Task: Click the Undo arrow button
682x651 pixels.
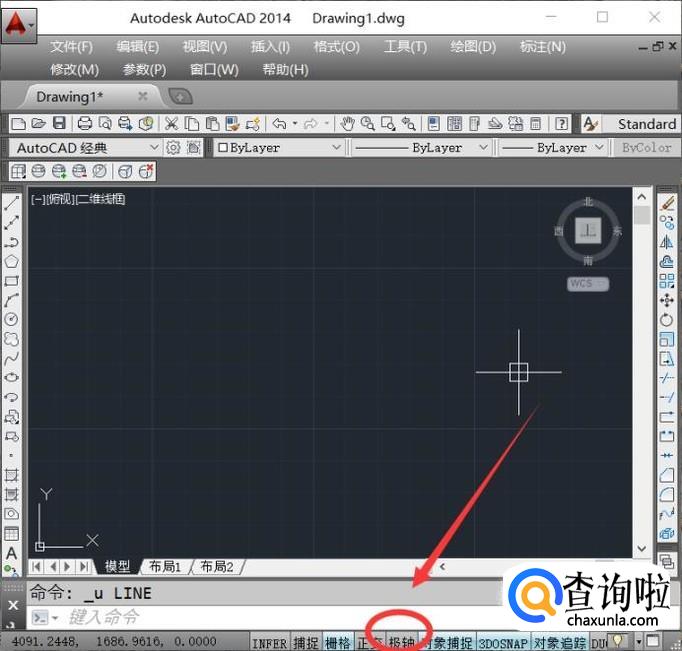Action: 279,124
